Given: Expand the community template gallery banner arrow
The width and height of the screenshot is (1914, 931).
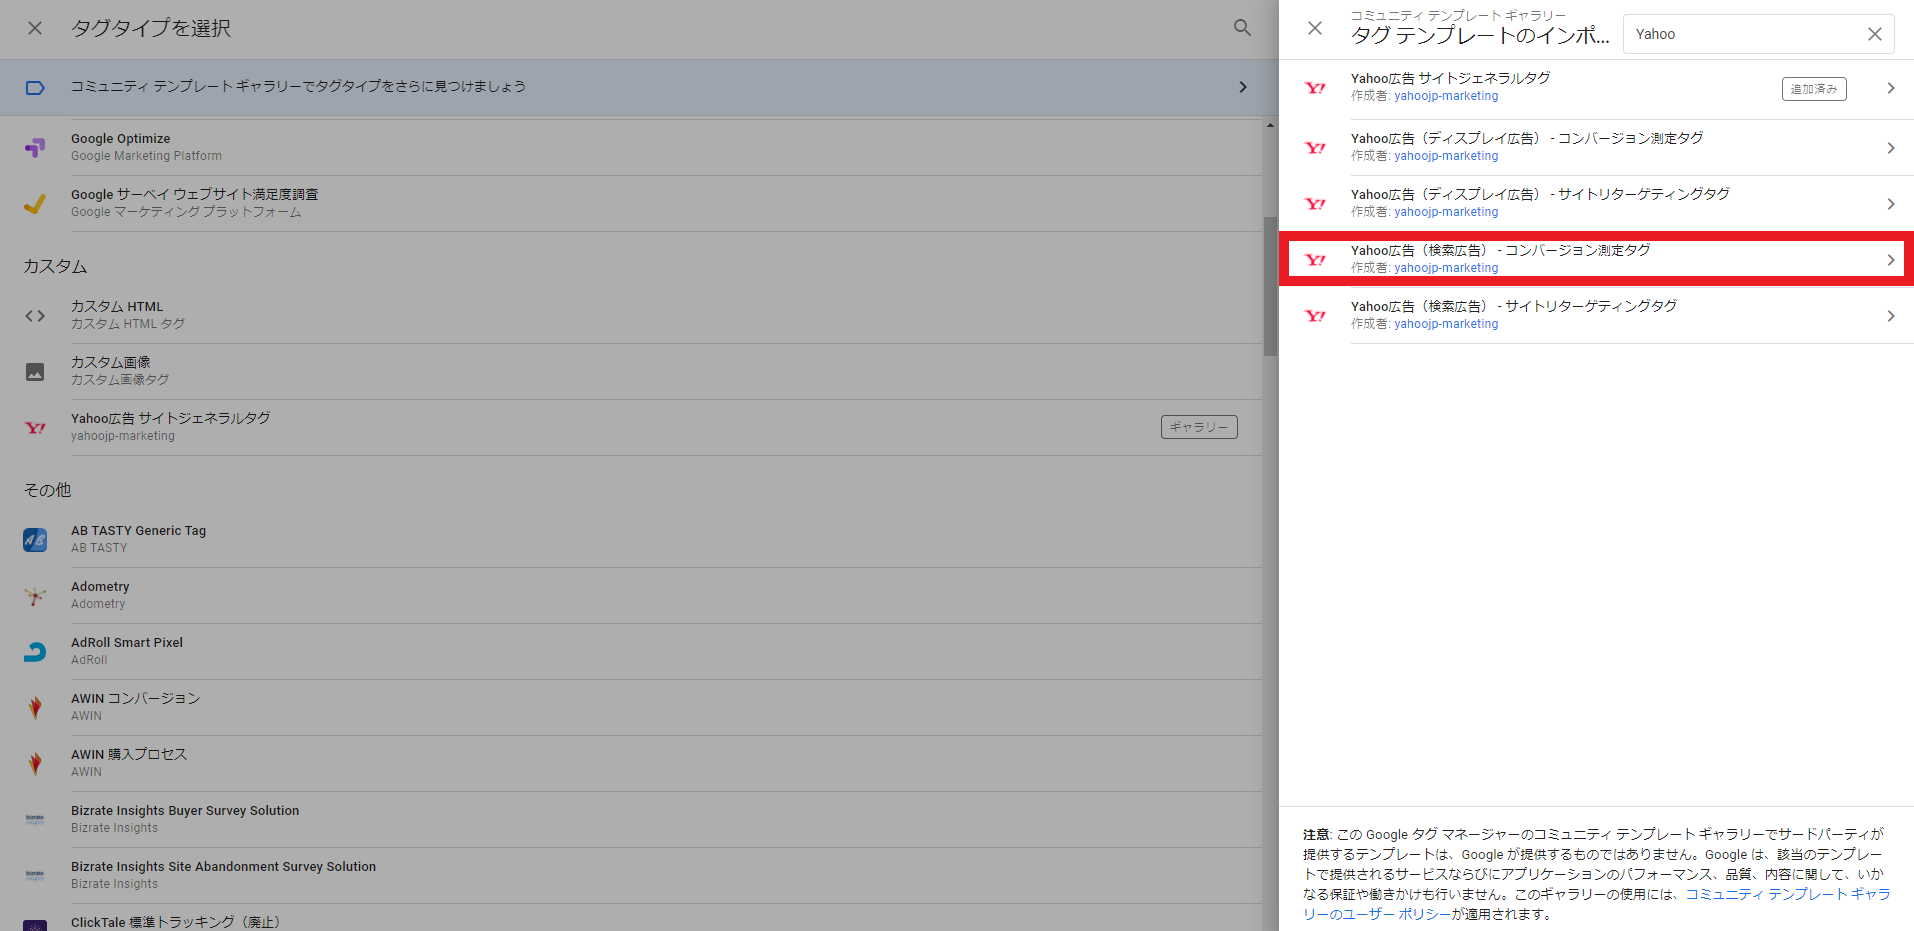Looking at the screenshot, I should click(x=1243, y=87).
